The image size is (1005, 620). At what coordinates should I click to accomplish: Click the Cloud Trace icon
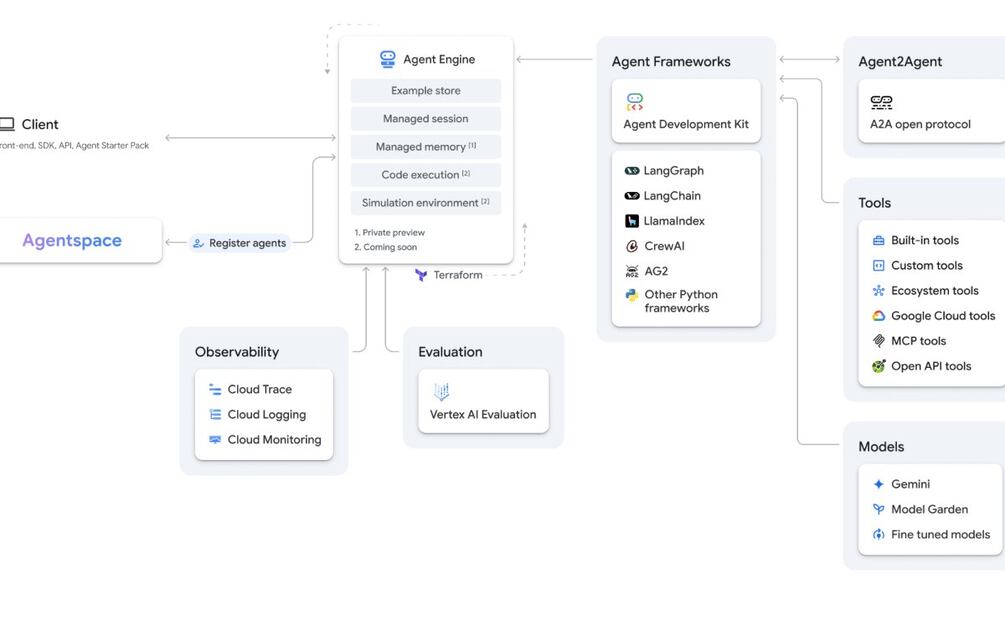pyautogui.click(x=215, y=390)
